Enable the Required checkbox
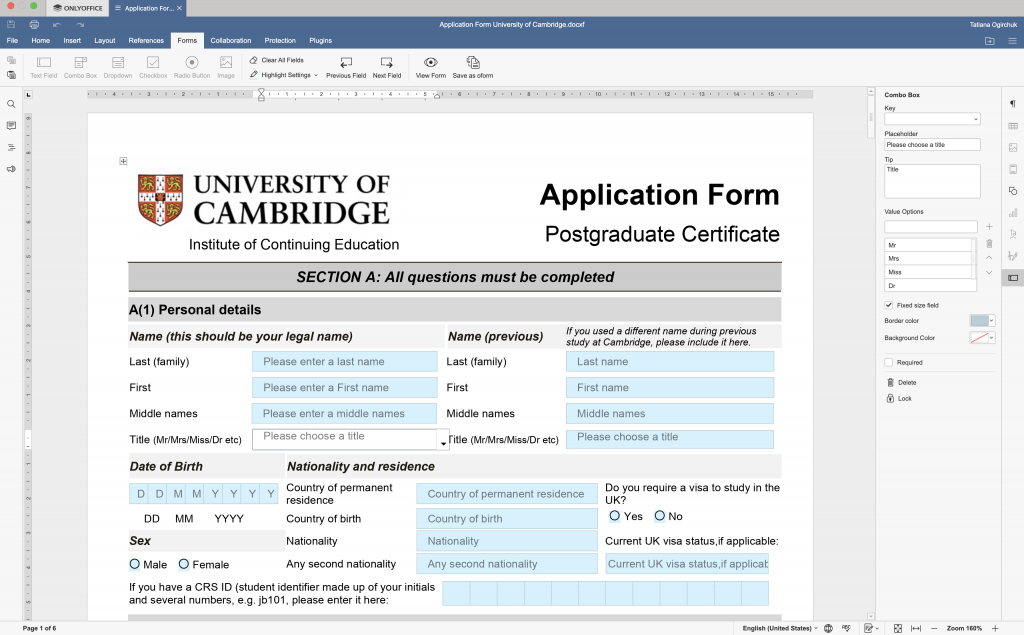The width and height of the screenshot is (1024, 635). pos(889,363)
